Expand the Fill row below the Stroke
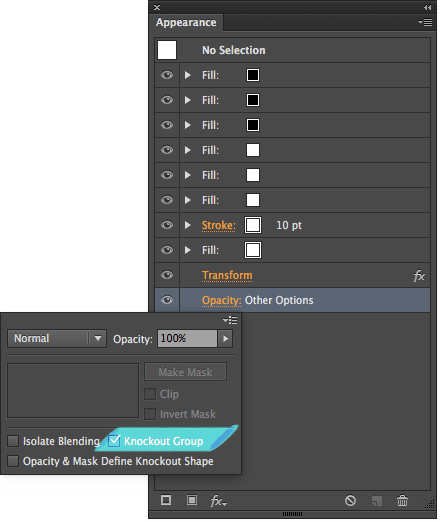Screen dimensions: 440x522 point(188,250)
